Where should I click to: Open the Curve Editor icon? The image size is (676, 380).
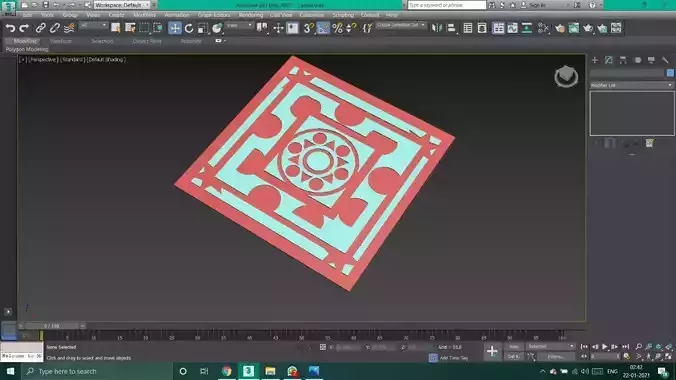[x=513, y=28]
